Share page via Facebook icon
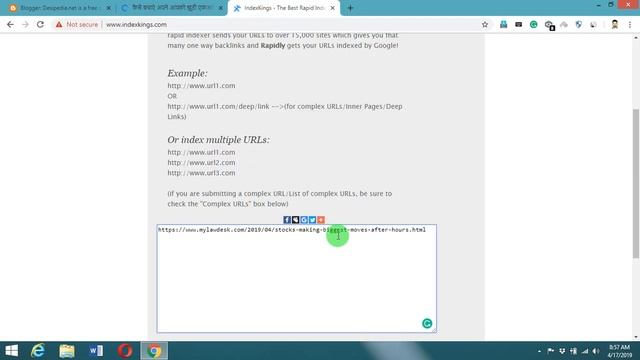 click(x=287, y=220)
